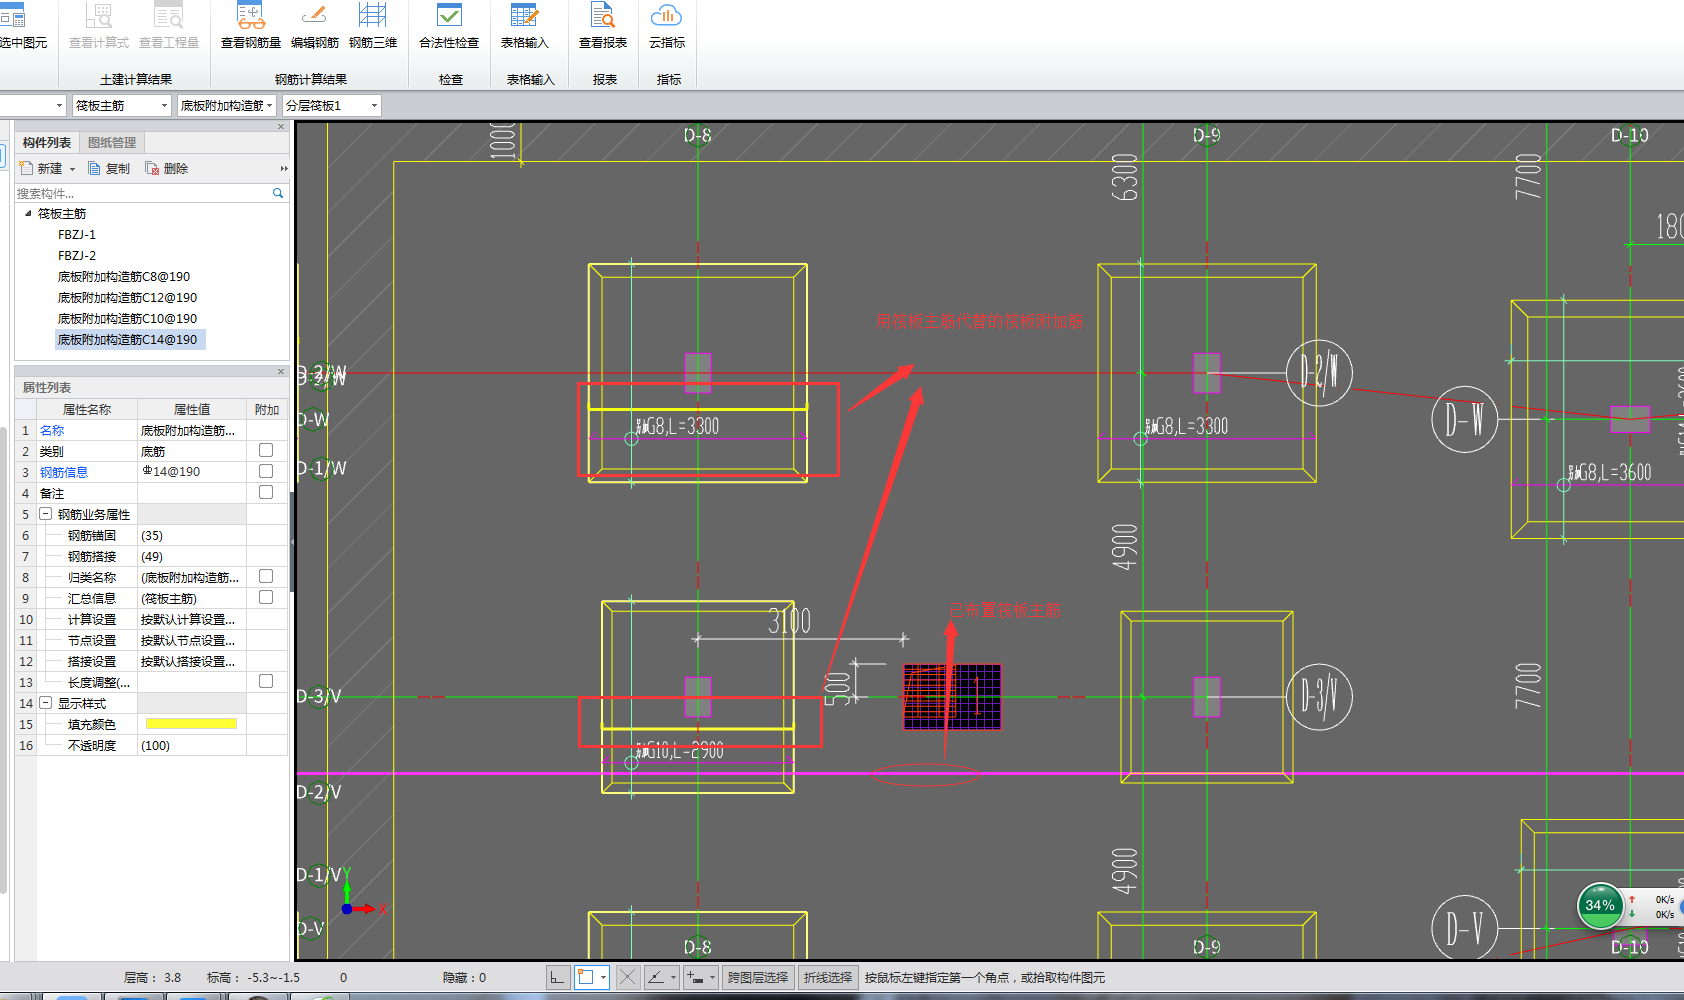Click the search magnifier in component list
The height and width of the screenshot is (1000, 1684).
(x=278, y=193)
